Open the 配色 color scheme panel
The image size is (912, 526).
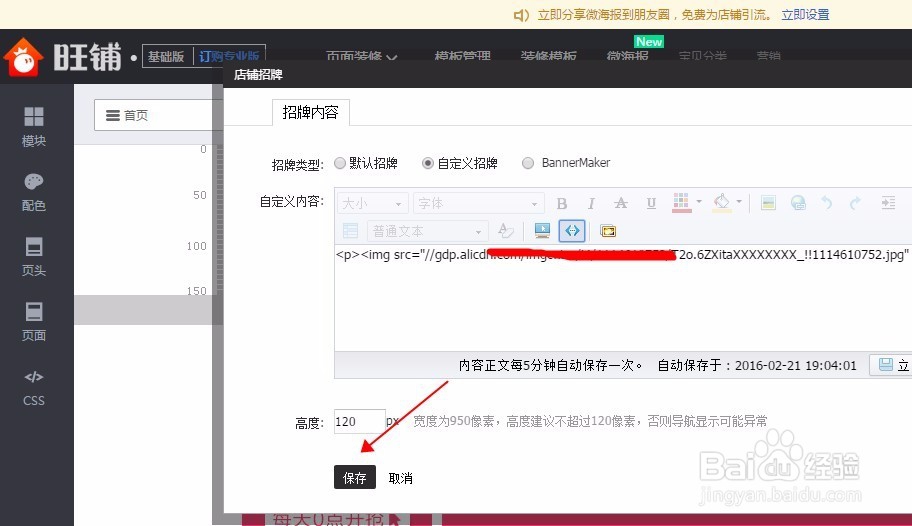point(34,193)
